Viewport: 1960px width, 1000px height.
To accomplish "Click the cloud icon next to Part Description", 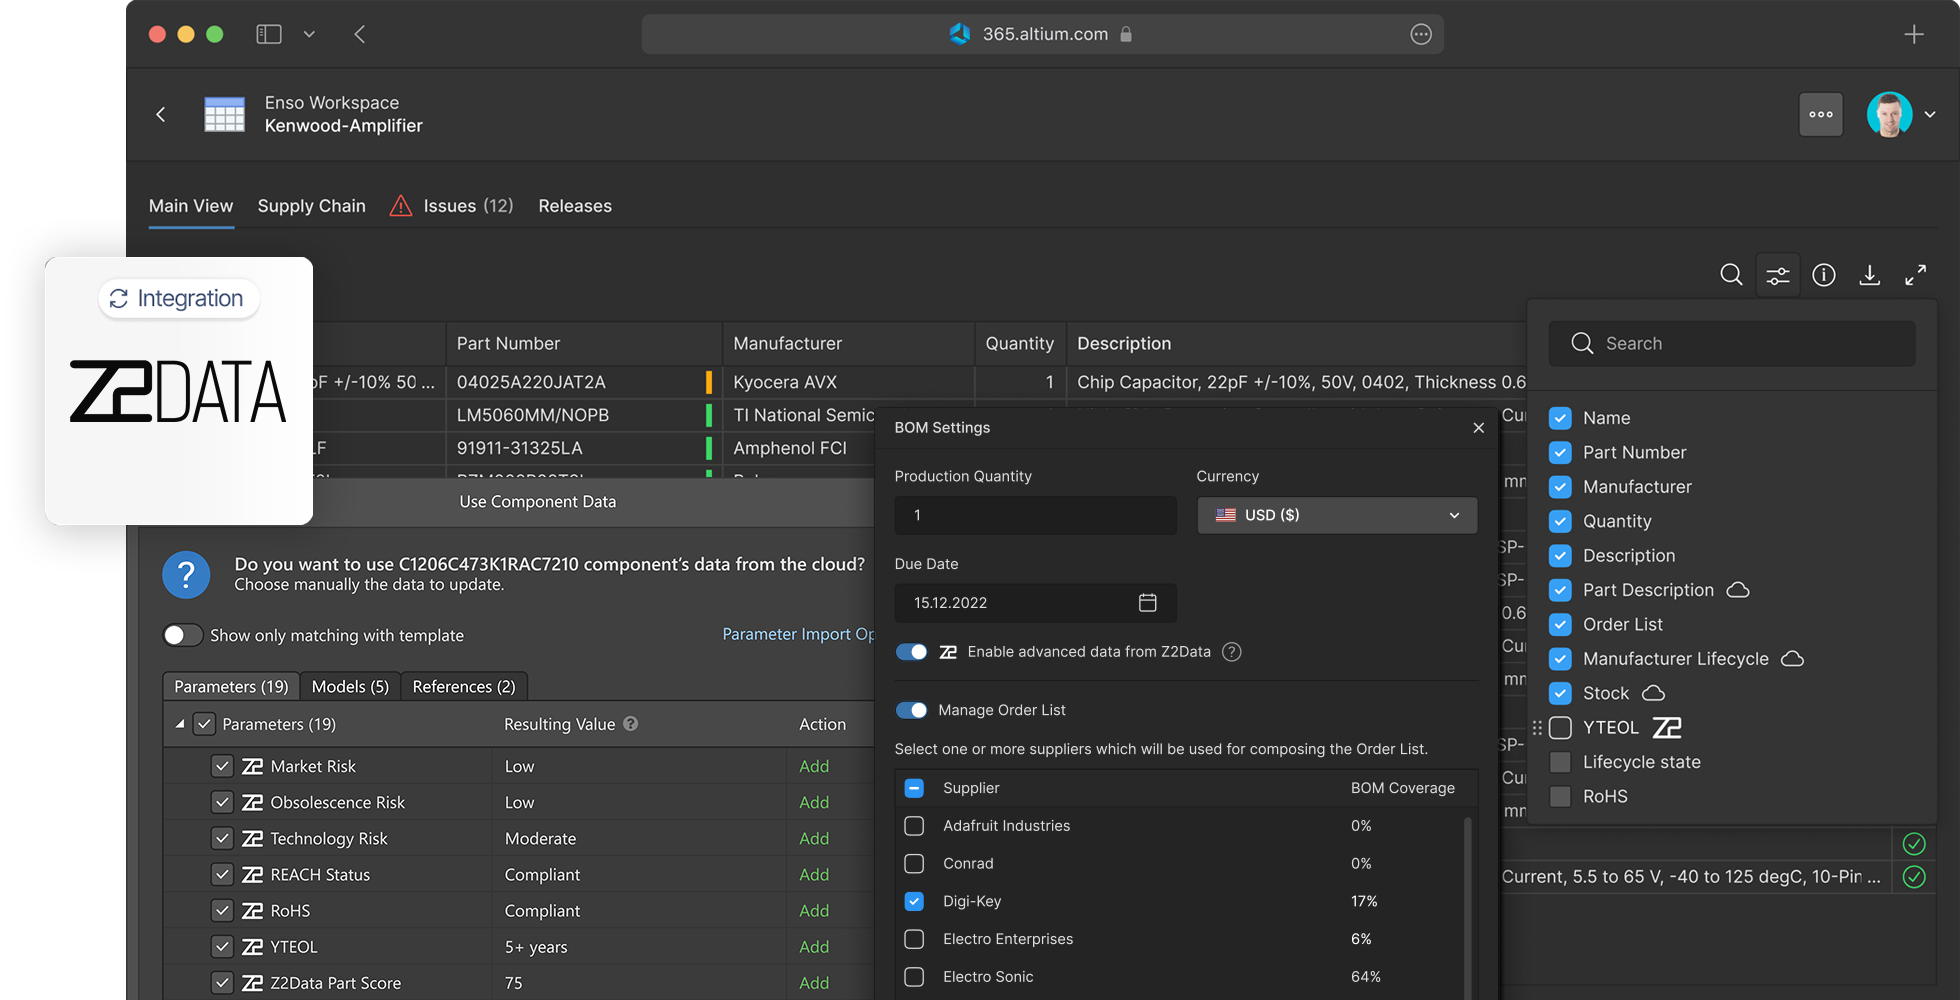I will (x=1738, y=590).
